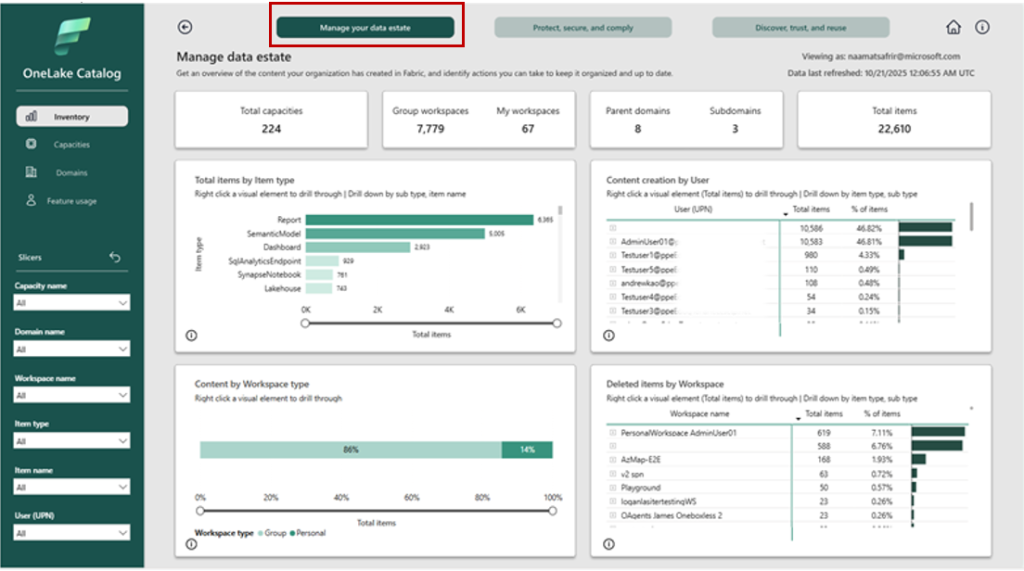Open info icon in Deleted items by Workspace
The height and width of the screenshot is (571, 1024).
click(607, 544)
